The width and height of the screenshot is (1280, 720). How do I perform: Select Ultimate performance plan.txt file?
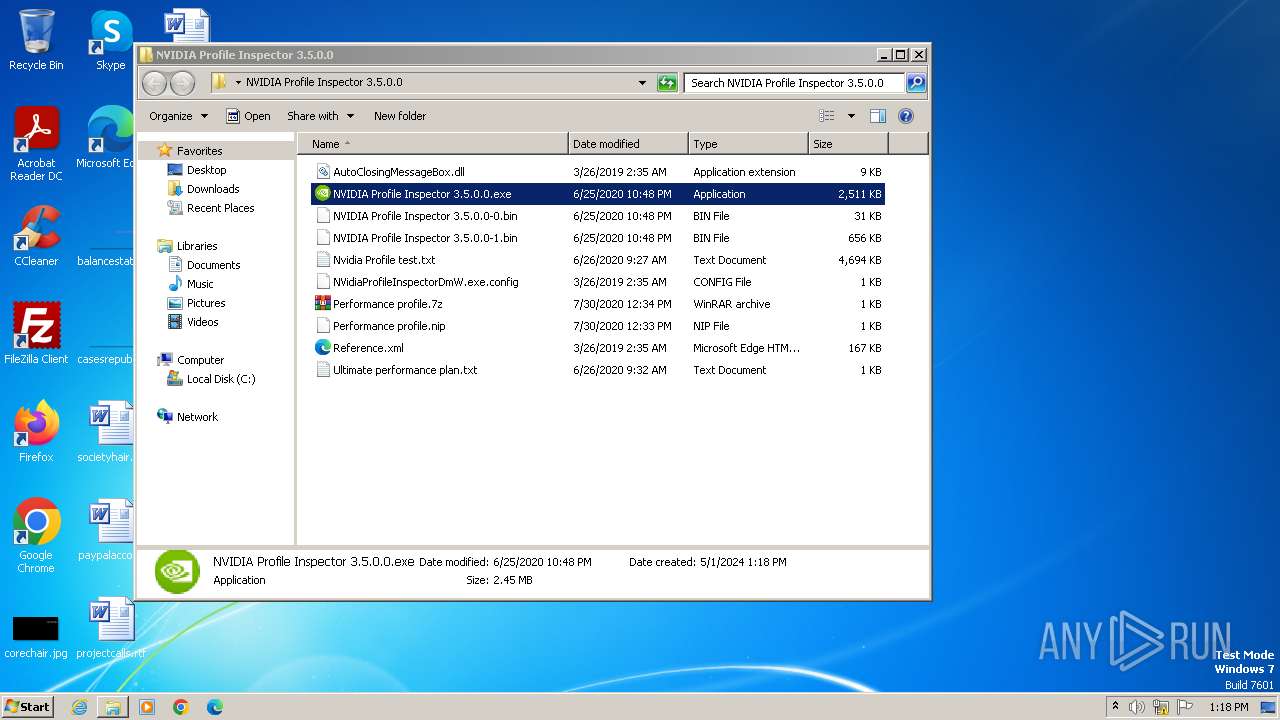[x=598, y=370]
